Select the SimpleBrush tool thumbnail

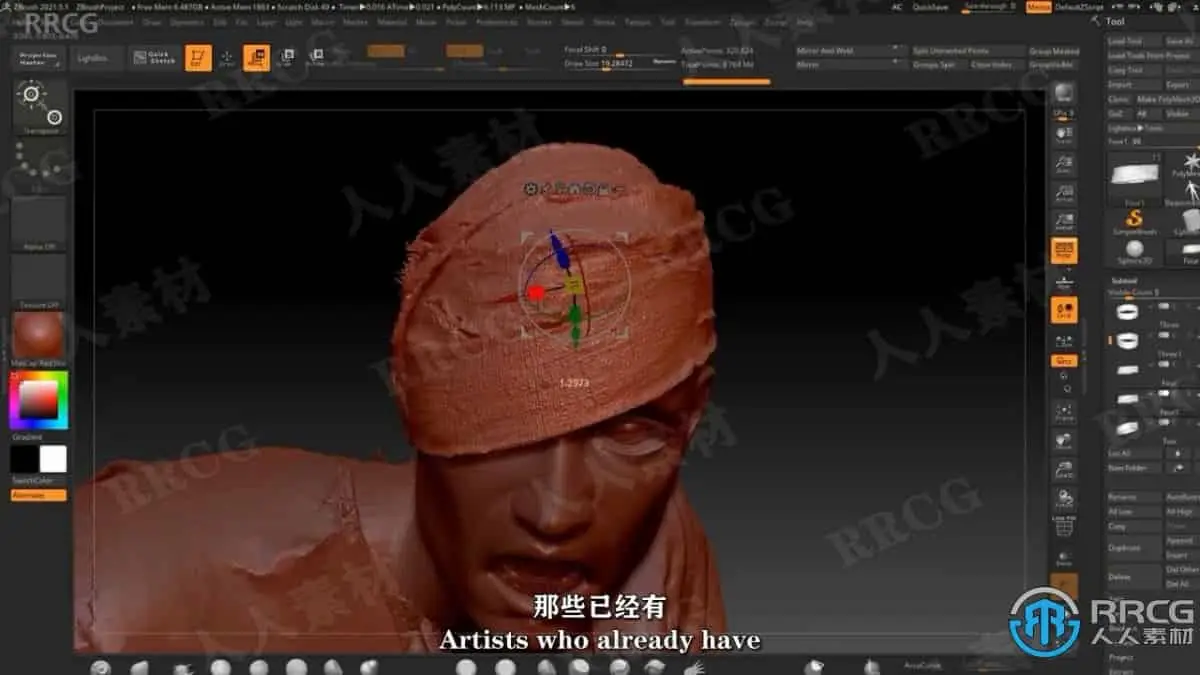pos(1134,221)
